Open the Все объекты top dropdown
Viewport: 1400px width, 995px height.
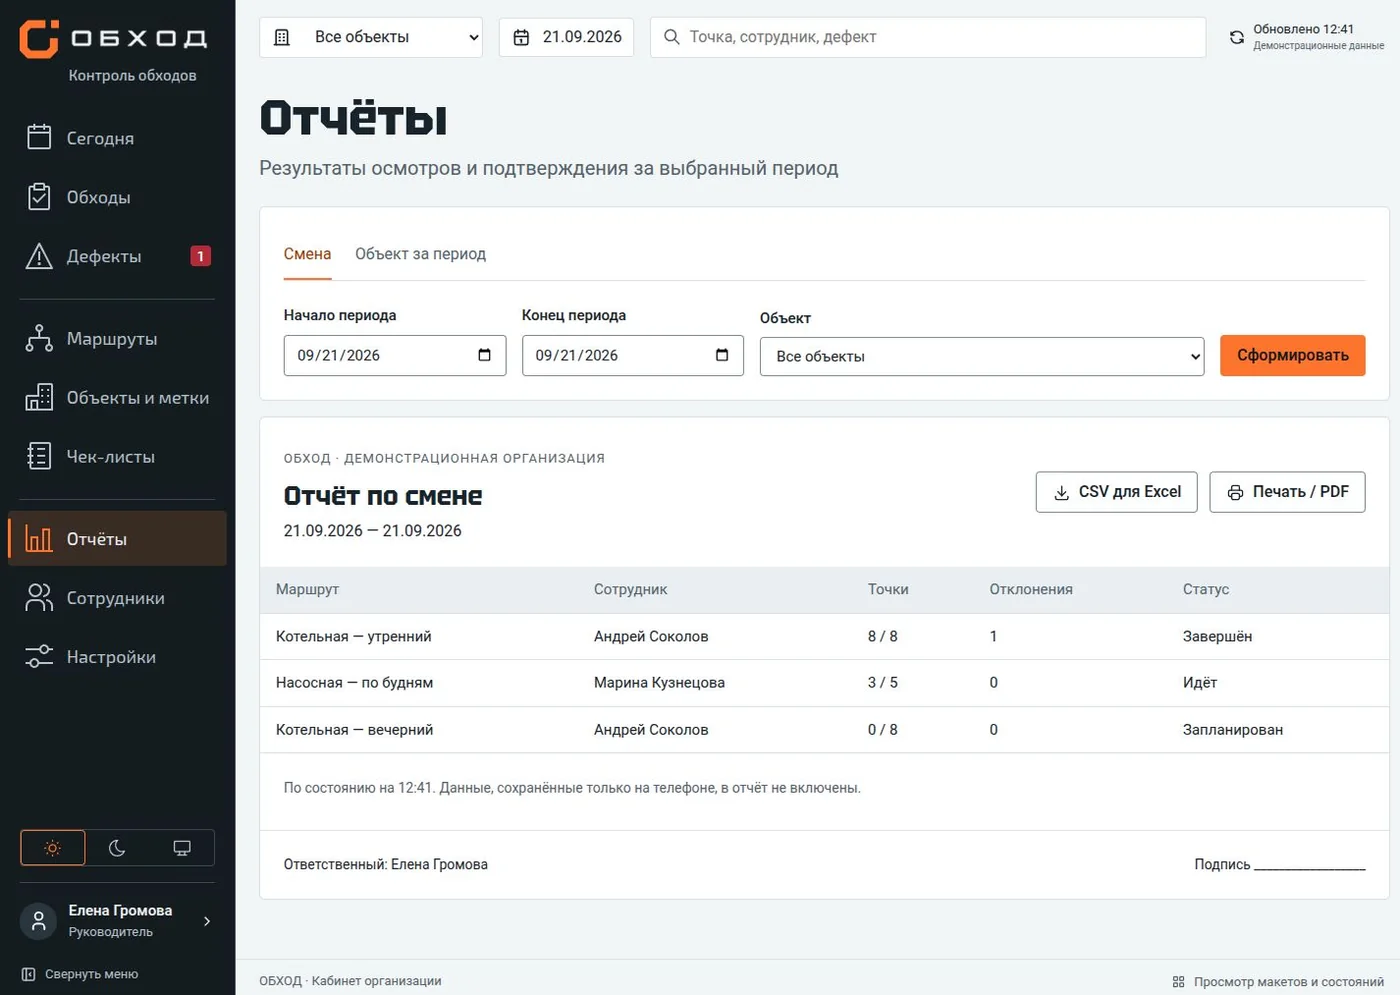371,37
